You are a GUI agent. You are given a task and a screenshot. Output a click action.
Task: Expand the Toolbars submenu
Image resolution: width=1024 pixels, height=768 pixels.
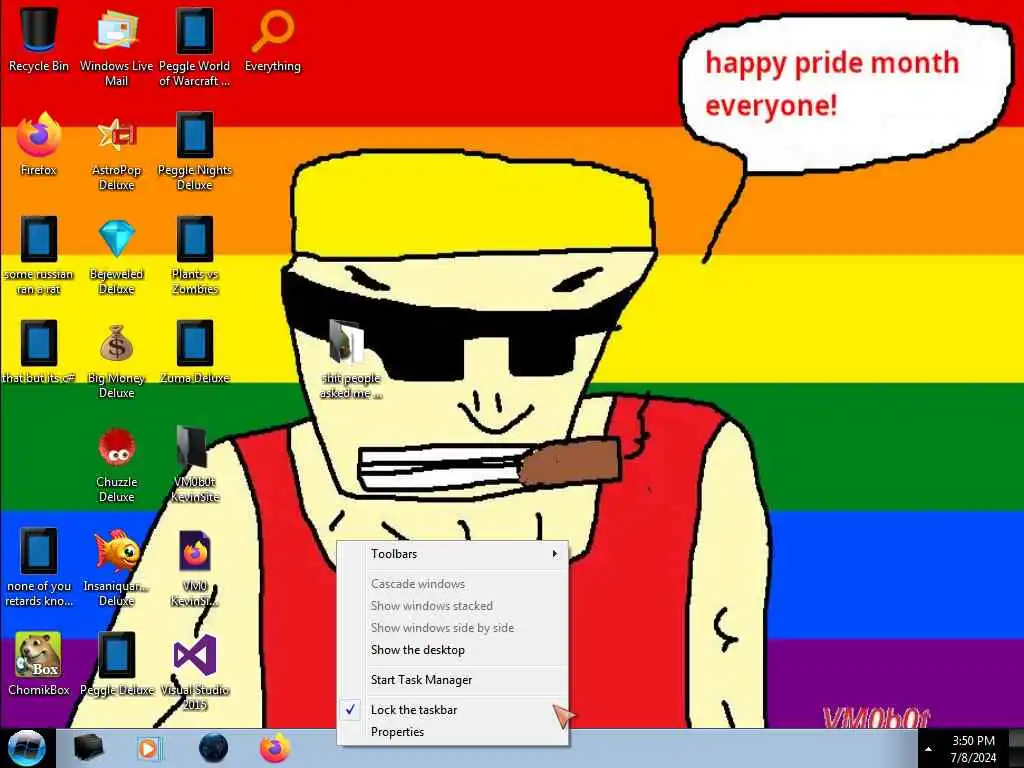(x=453, y=554)
